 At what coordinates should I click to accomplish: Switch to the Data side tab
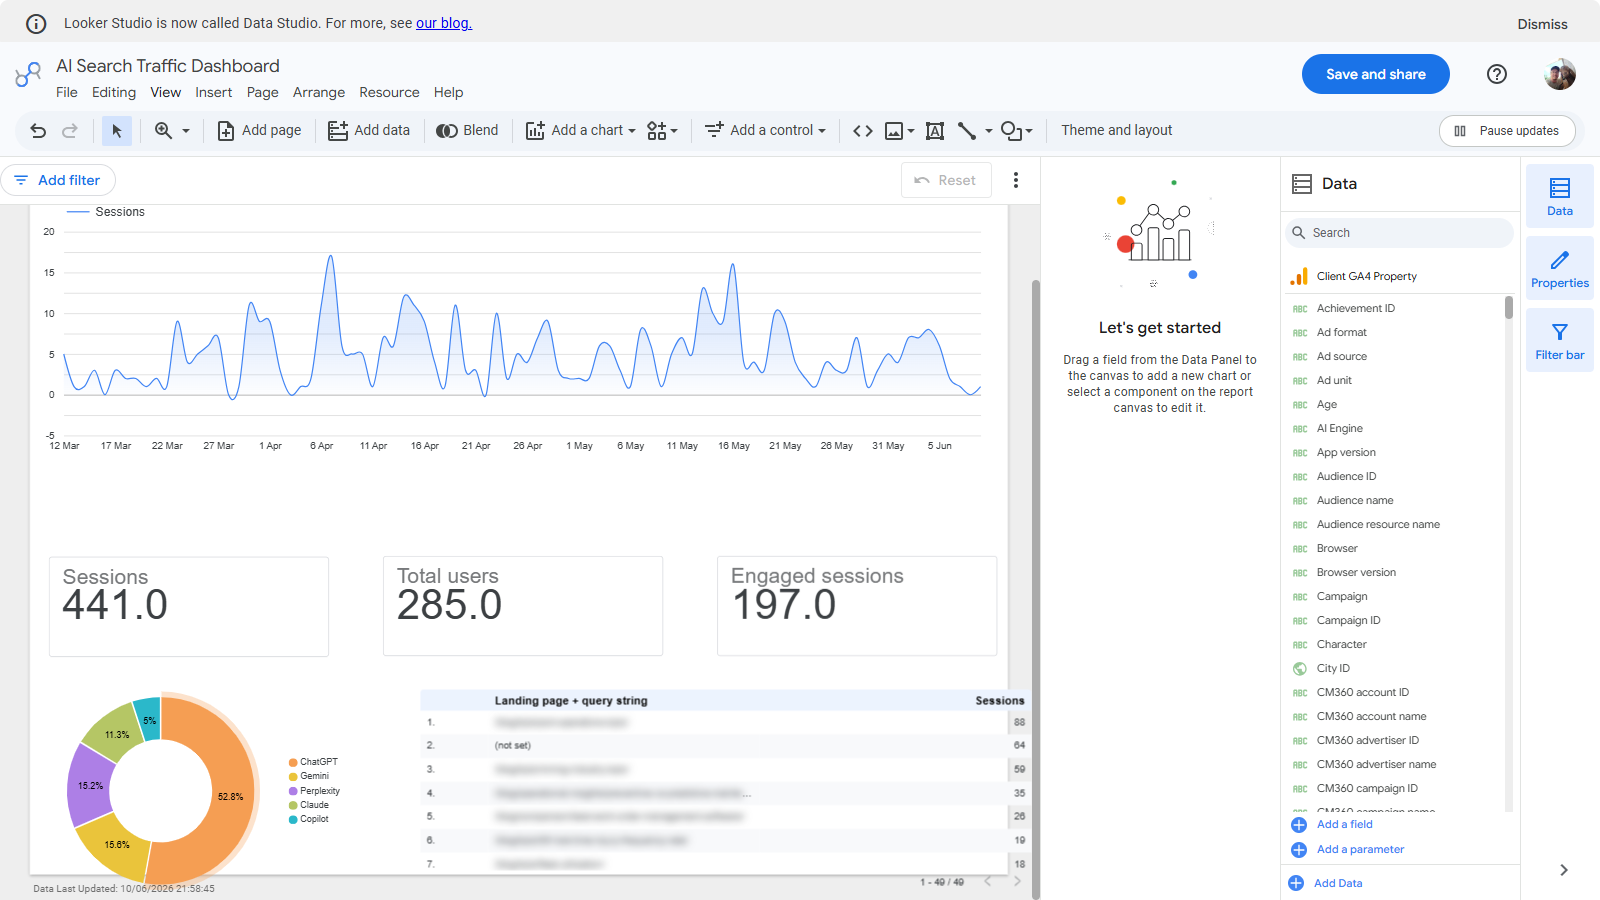(1560, 196)
